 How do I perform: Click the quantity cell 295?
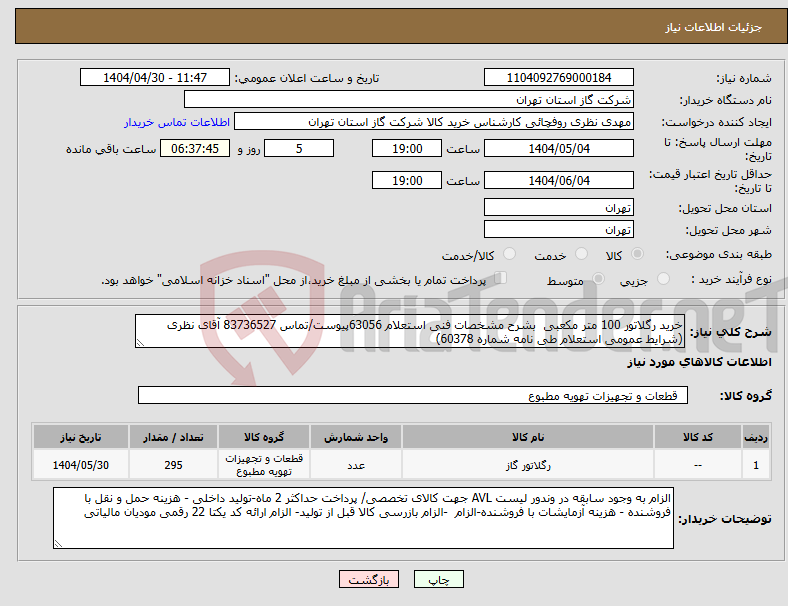coord(173,465)
